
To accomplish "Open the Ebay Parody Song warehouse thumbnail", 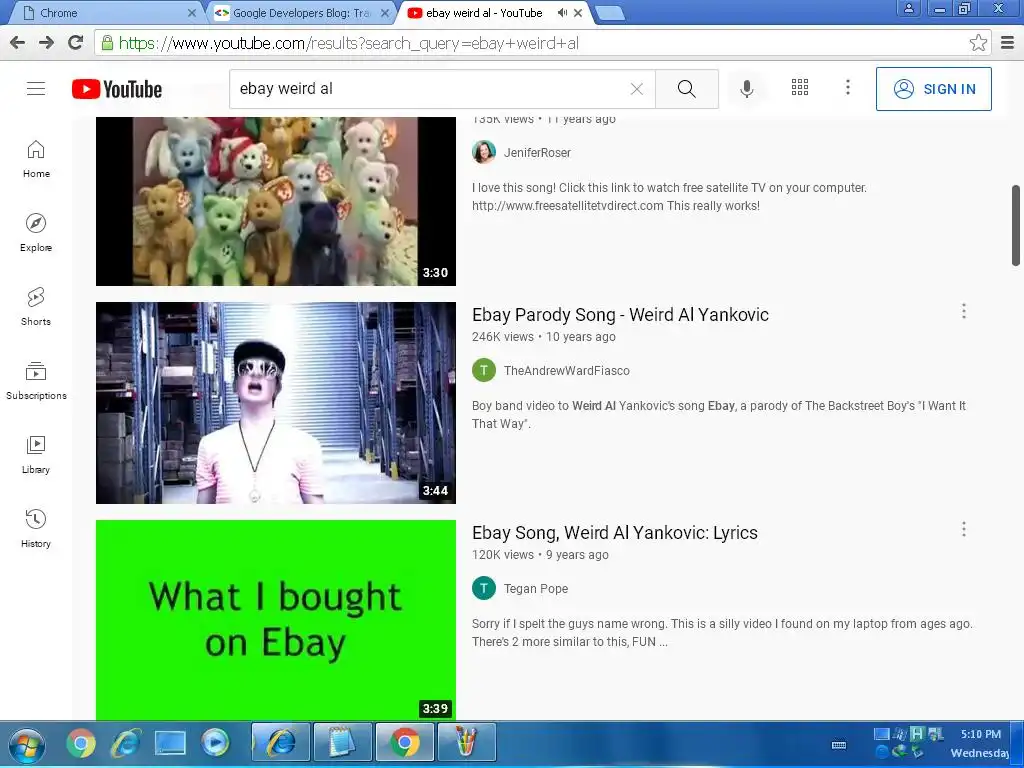I will tap(276, 402).
